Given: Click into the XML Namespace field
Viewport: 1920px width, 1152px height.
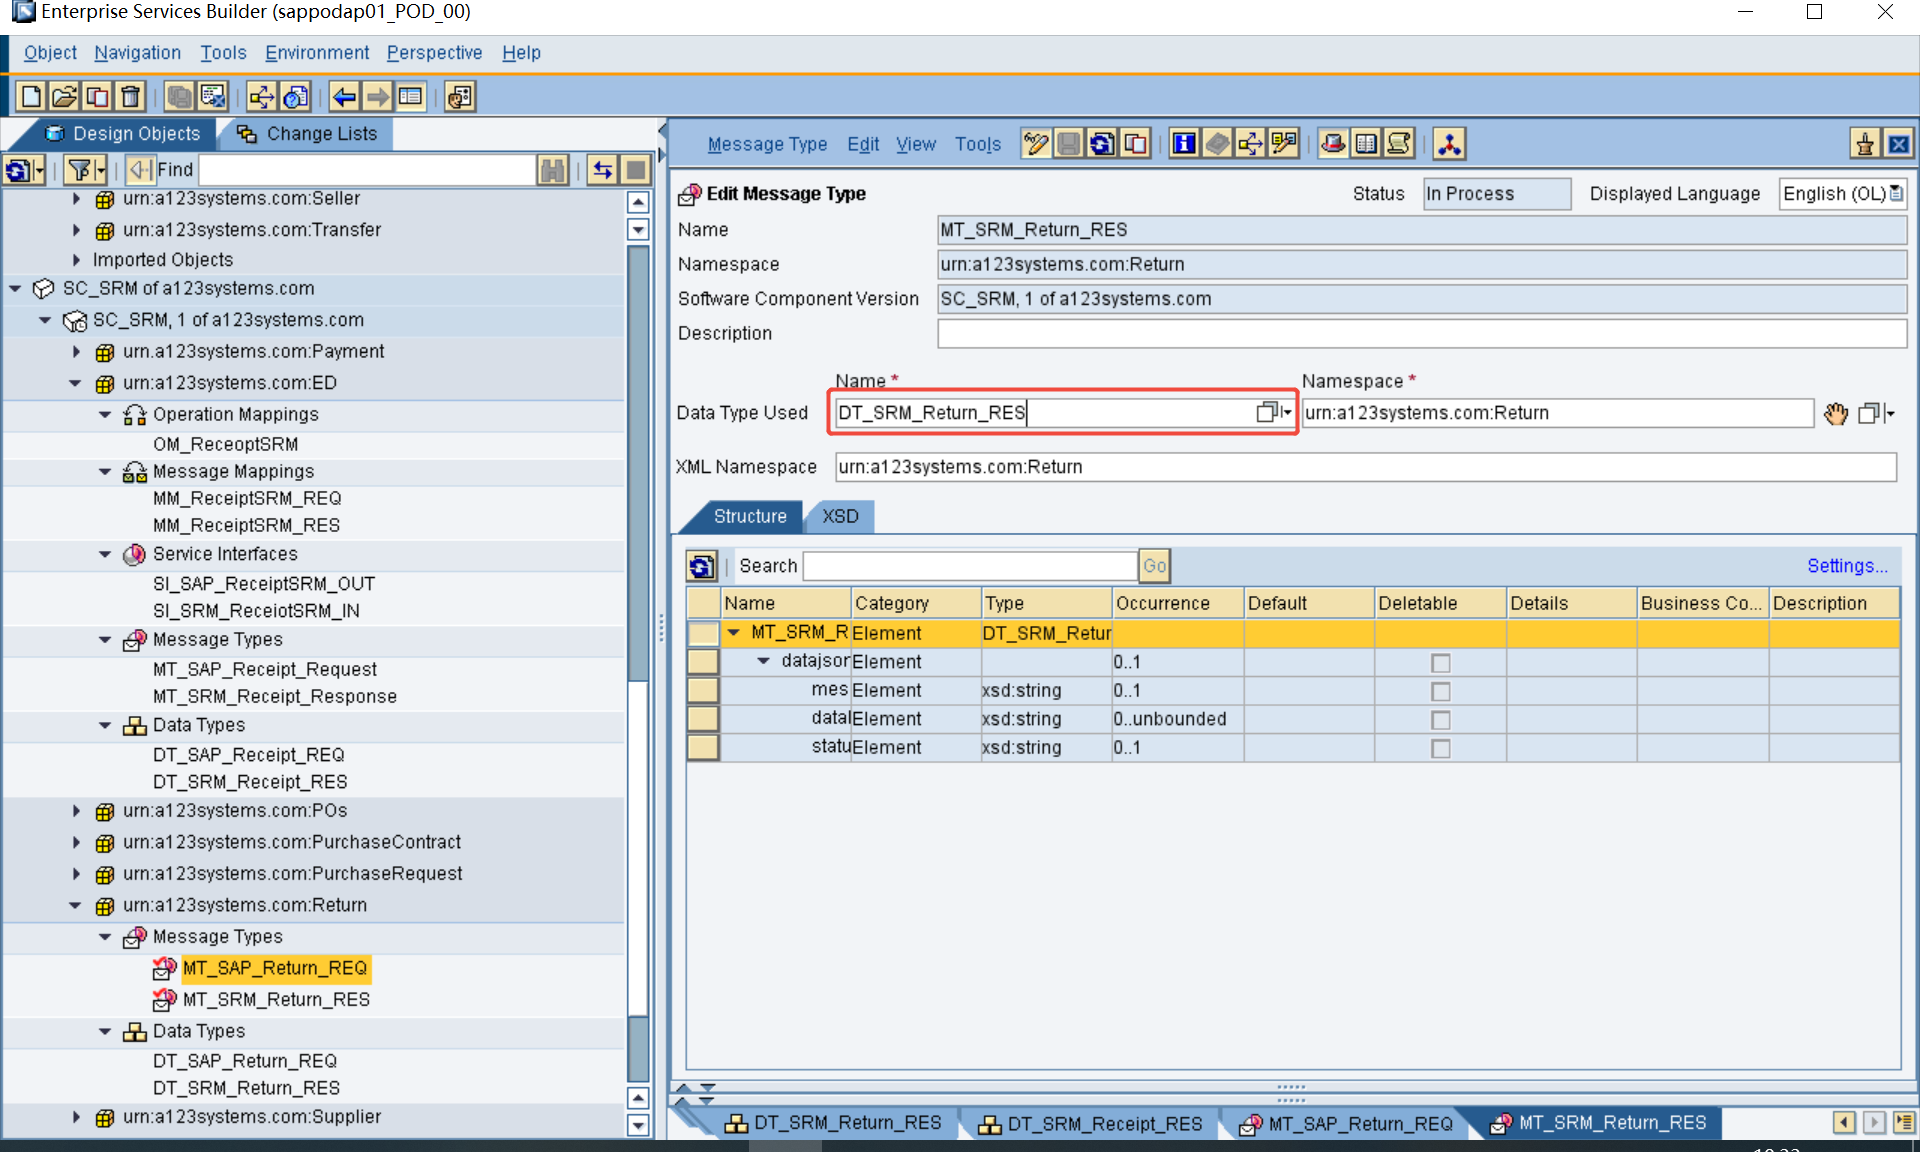Looking at the screenshot, I should (1365, 467).
